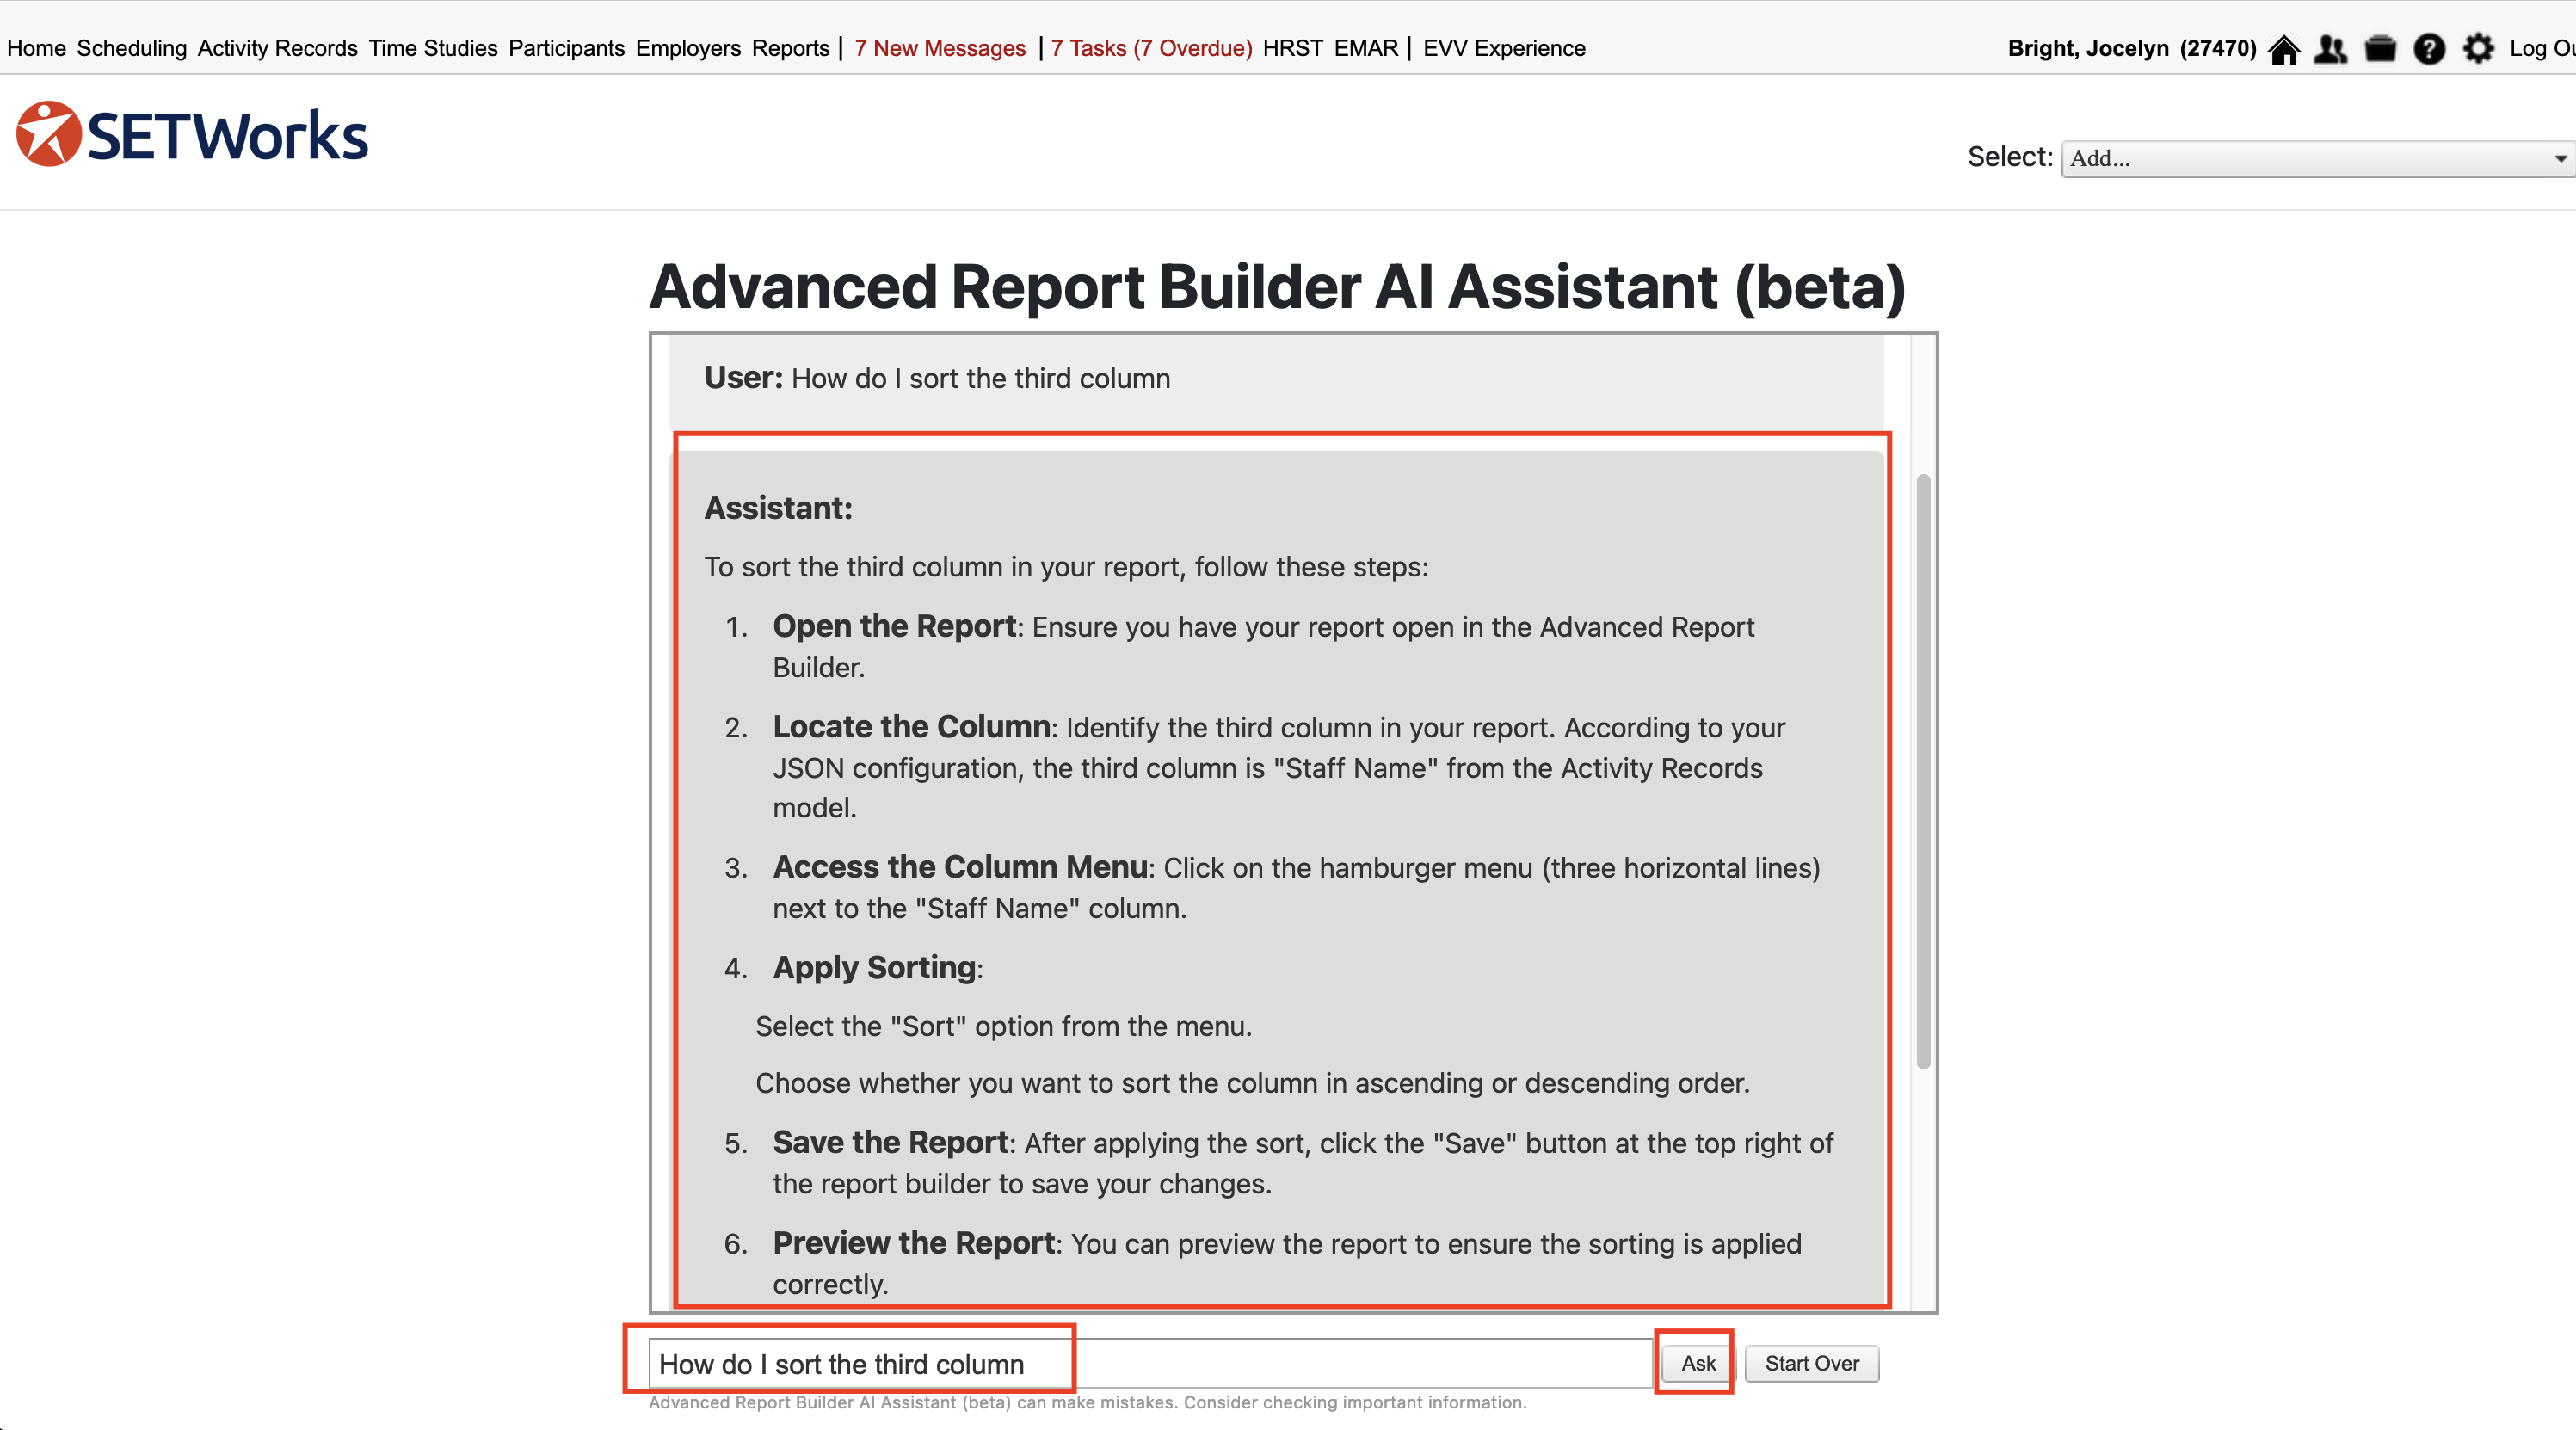Click the briefcase icon in header
This screenshot has height=1430, width=2576.
(2380, 48)
